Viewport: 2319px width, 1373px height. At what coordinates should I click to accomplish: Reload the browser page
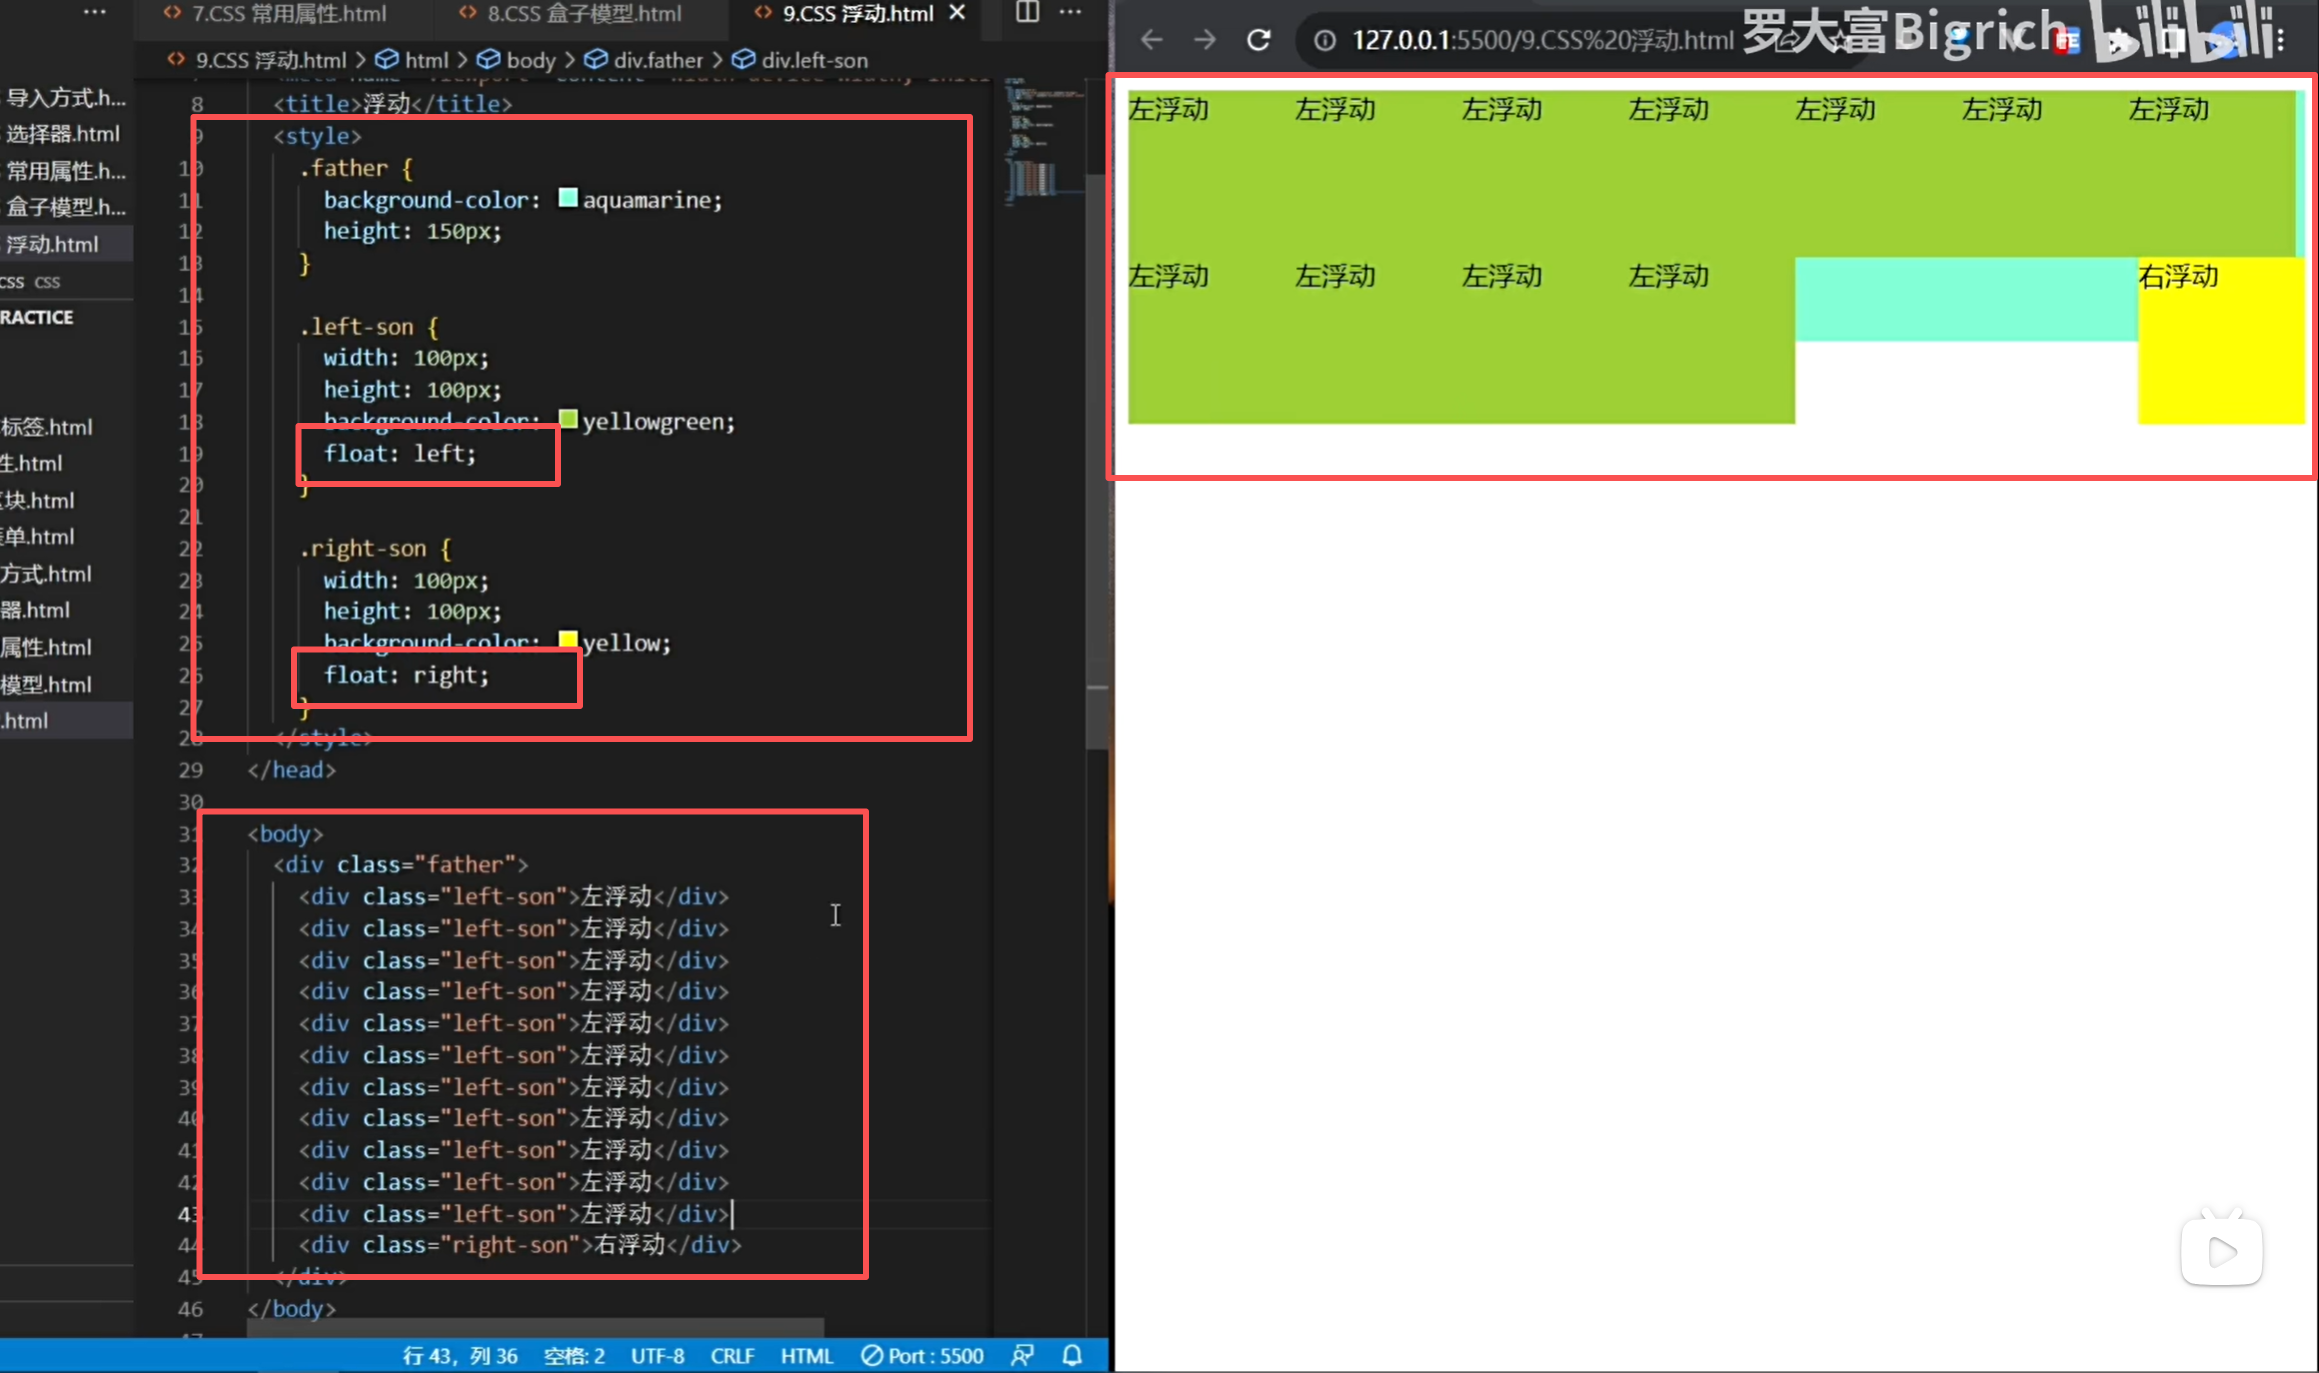coord(1258,40)
